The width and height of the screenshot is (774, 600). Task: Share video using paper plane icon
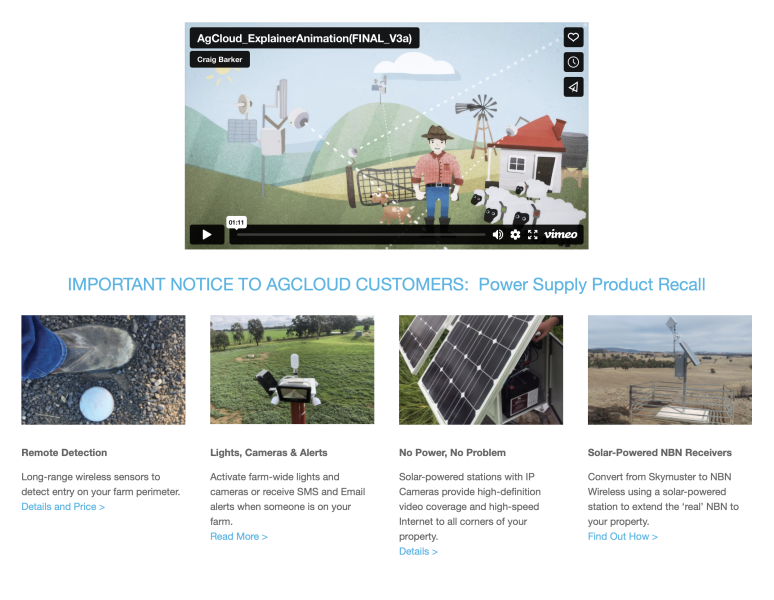[573, 87]
